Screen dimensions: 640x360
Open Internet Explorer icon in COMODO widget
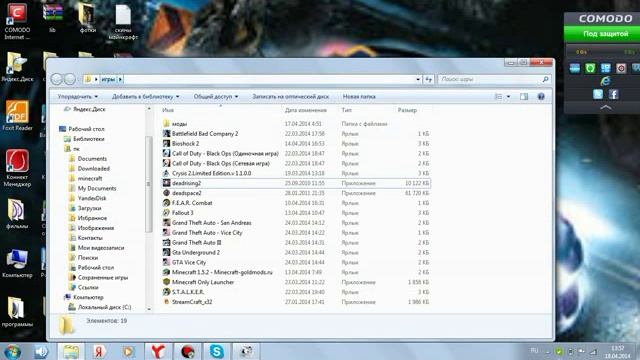[605, 81]
